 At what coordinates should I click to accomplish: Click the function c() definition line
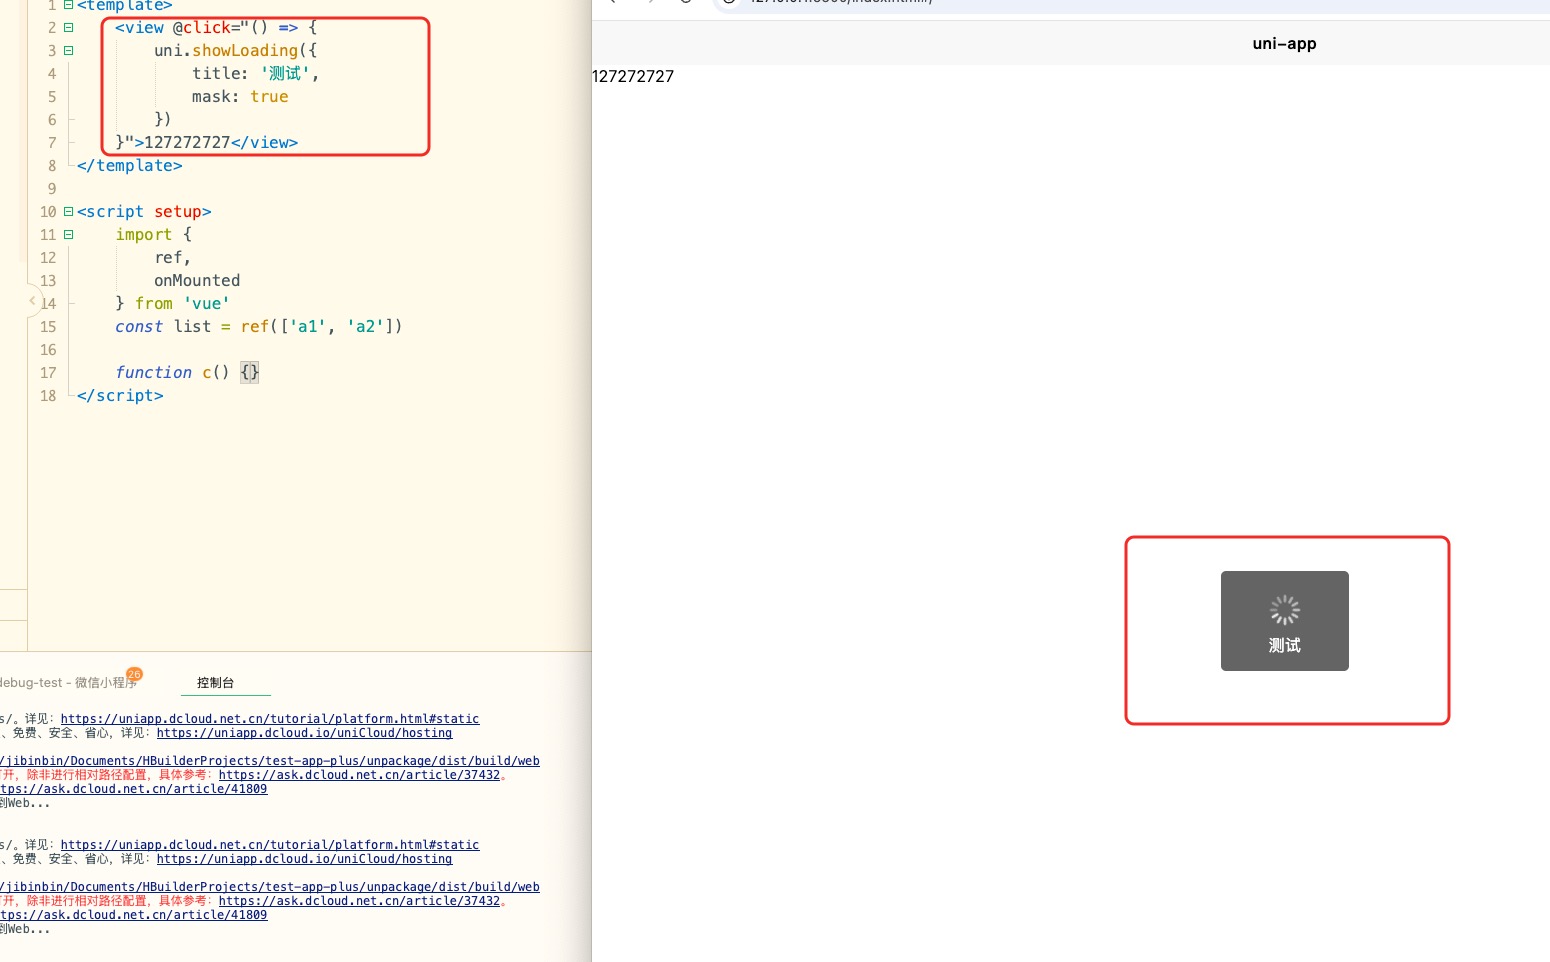coord(187,373)
